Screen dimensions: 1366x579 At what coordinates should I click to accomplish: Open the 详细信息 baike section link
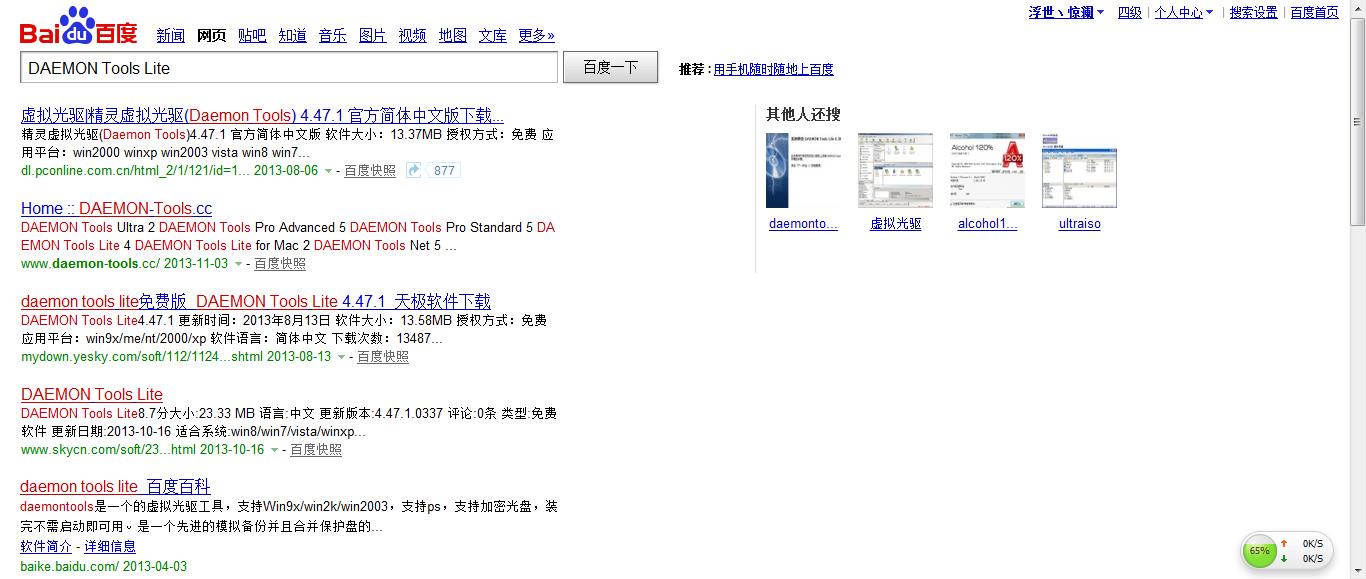(x=110, y=547)
